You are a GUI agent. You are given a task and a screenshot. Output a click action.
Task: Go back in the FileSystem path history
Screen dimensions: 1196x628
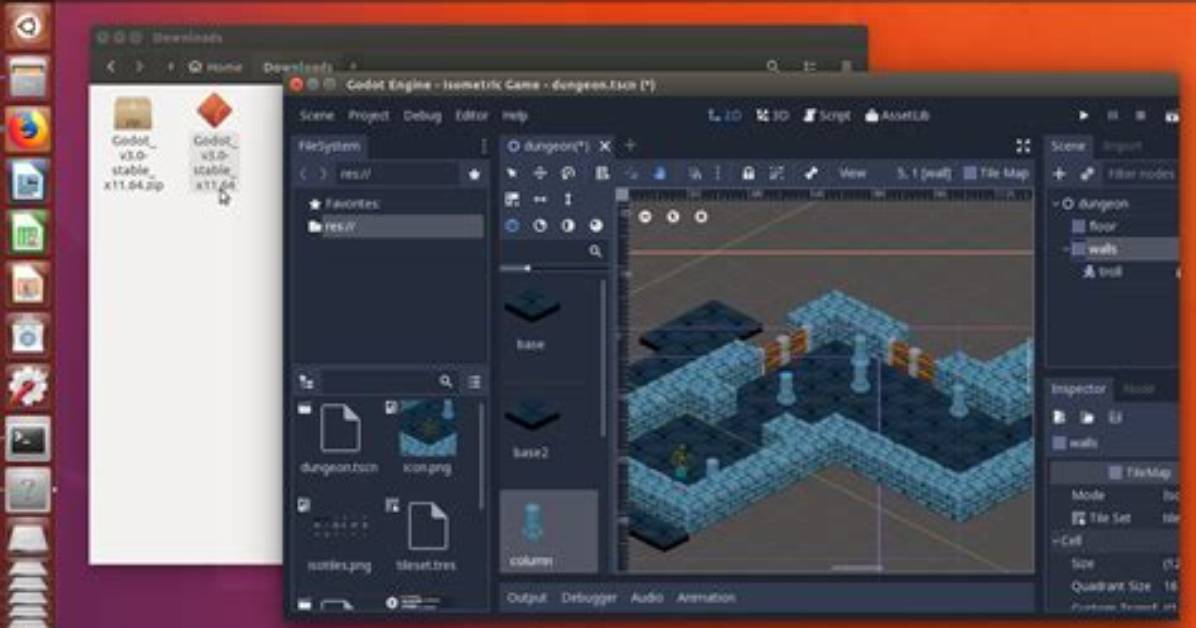click(x=303, y=174)
